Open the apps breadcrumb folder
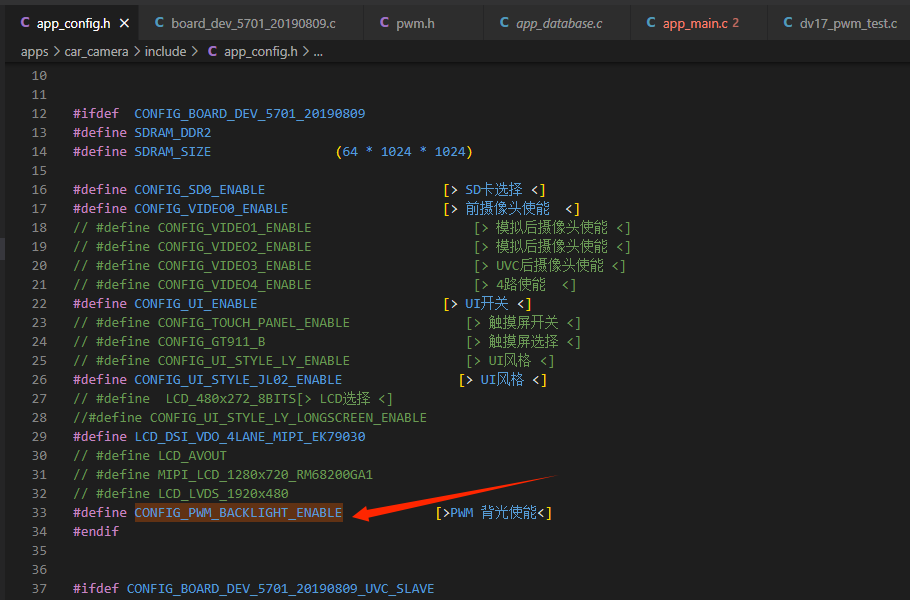Viewport: 910px width, 600px height. [35, 52]
